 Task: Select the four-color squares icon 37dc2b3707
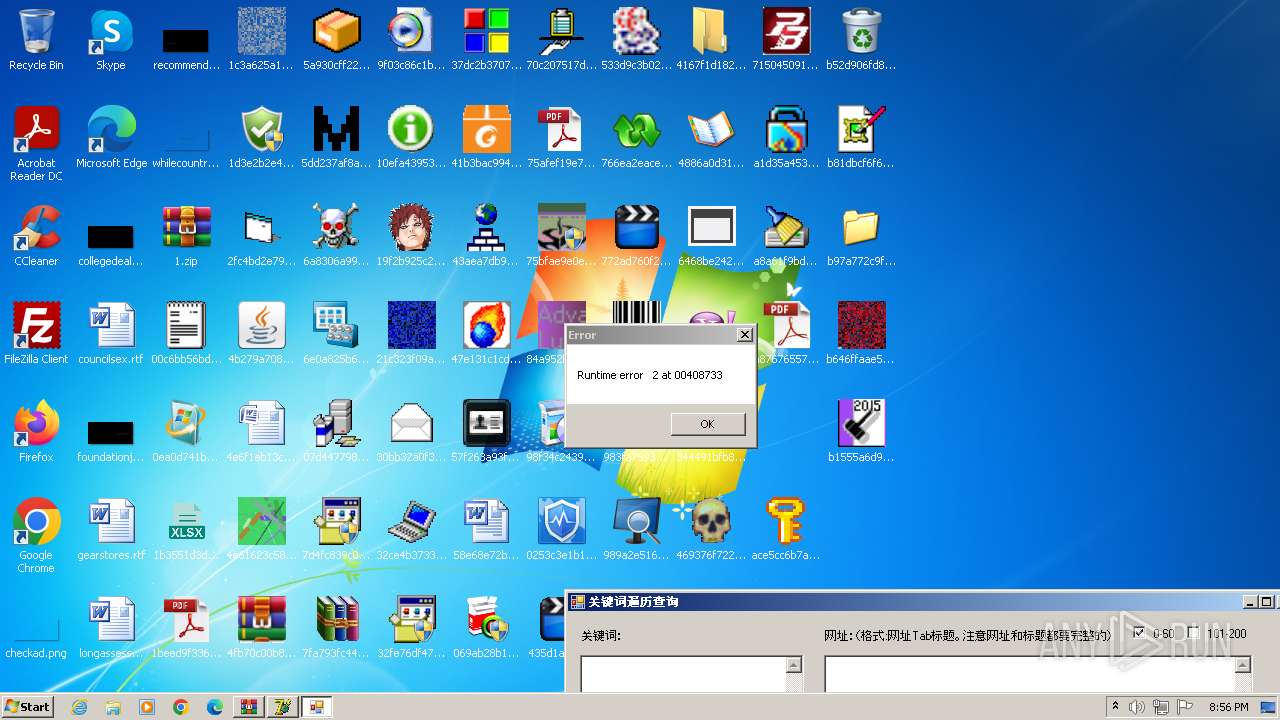486,40
